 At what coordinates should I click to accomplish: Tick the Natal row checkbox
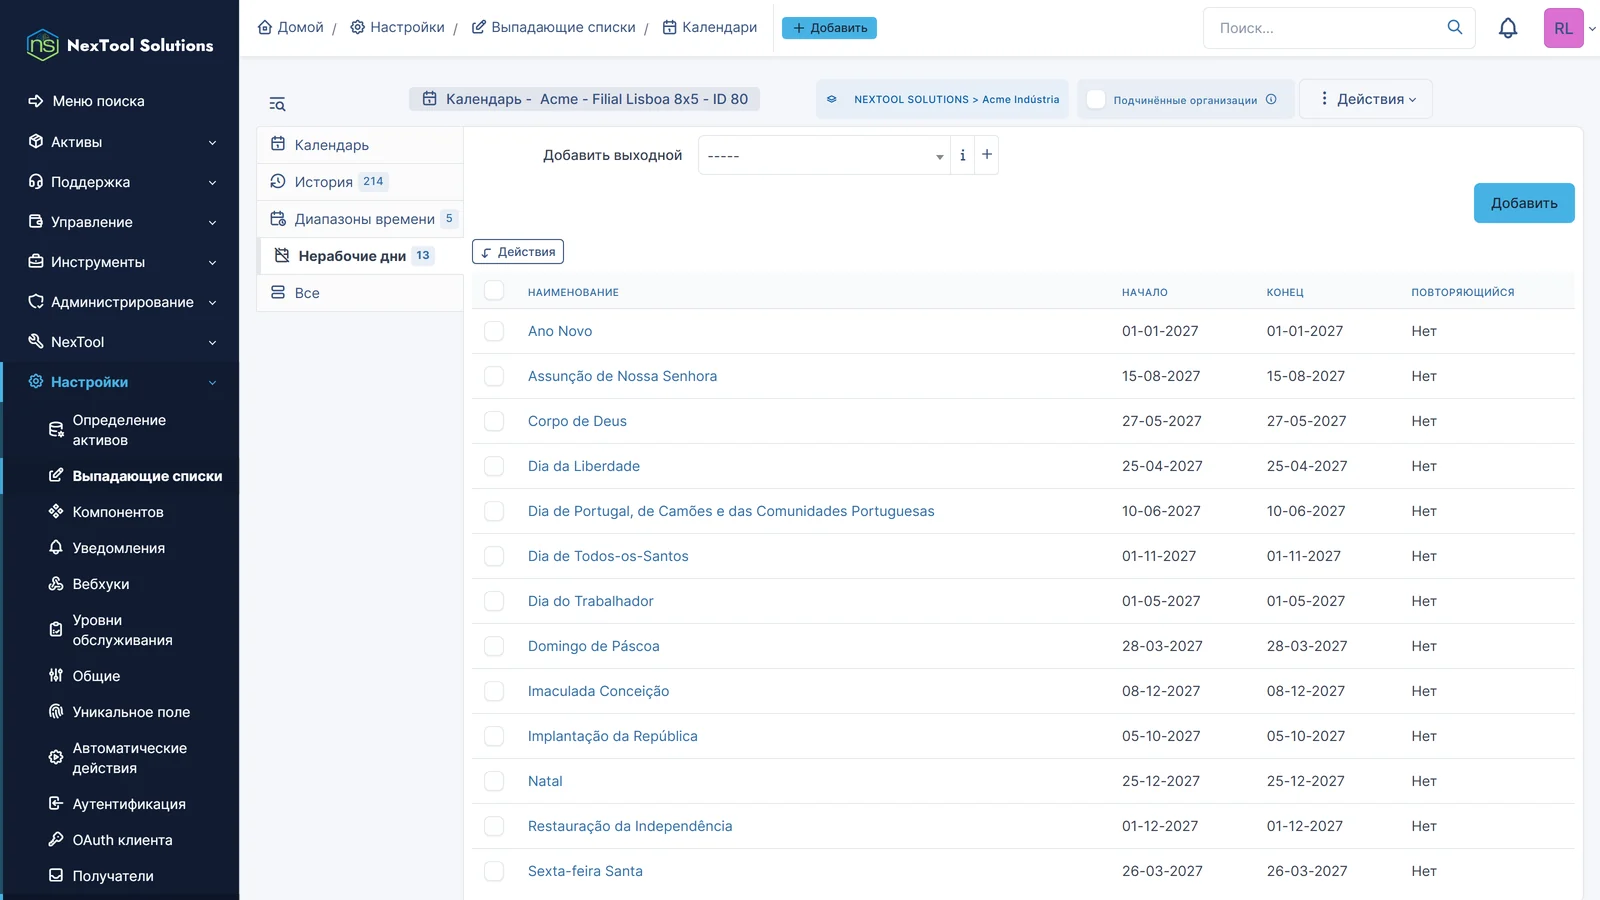tap(494, 781)
